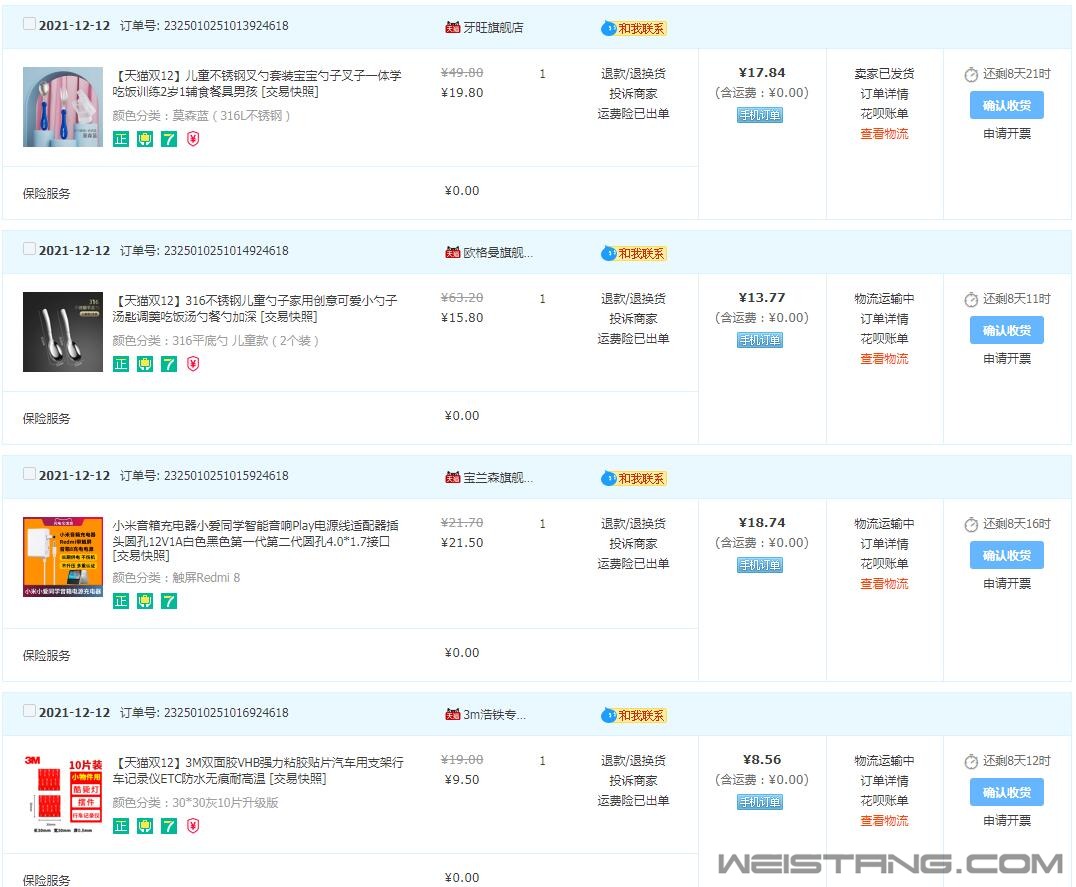The height and width of the screenshot is (887, 1076).
Task: Click the 7-day return badge on the 3M双面胶 order
Action: coord(169,826)
